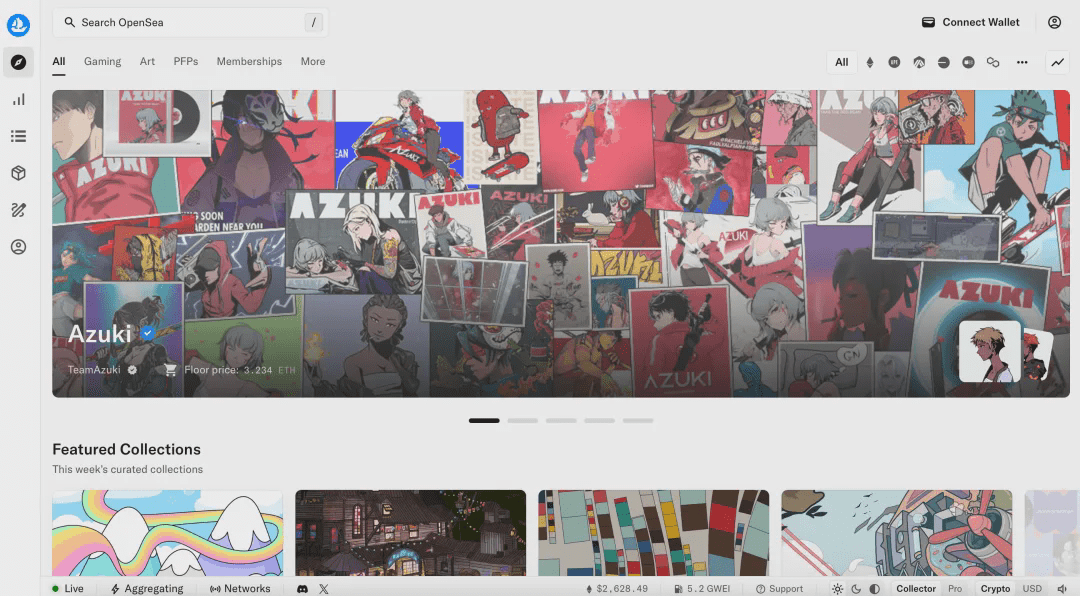This screenshot has width=1080, height=596.
Task: Open the Profile face icon in sidebar
Action: [19, 247]
